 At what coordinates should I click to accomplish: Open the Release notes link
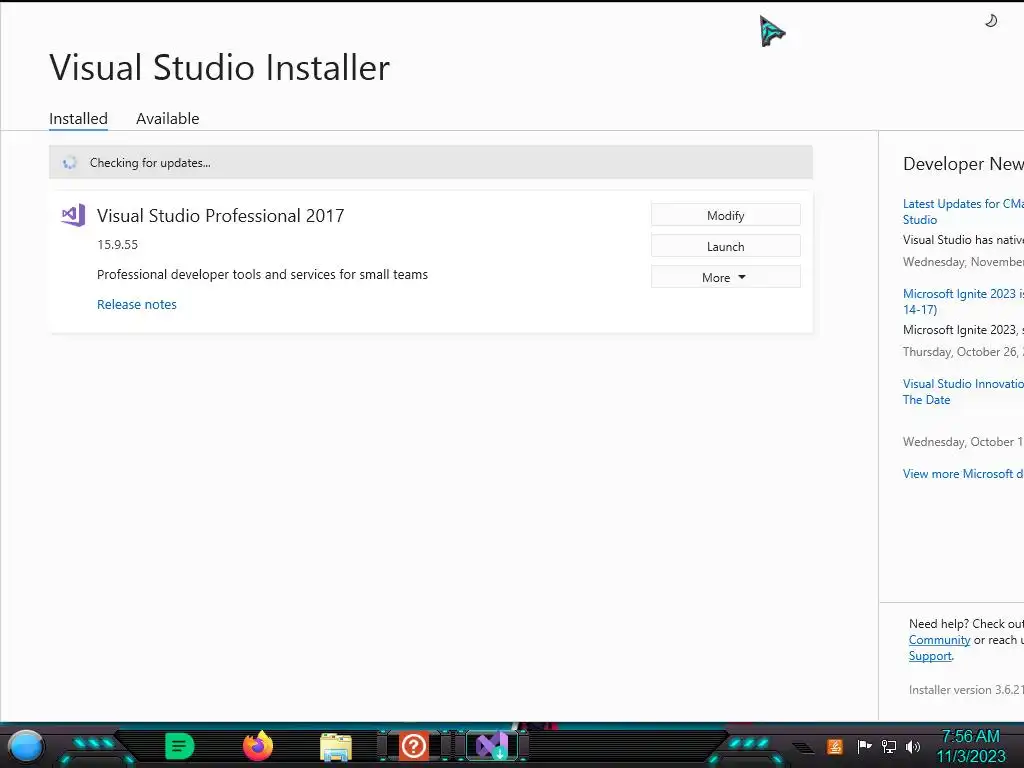point(136,304)
